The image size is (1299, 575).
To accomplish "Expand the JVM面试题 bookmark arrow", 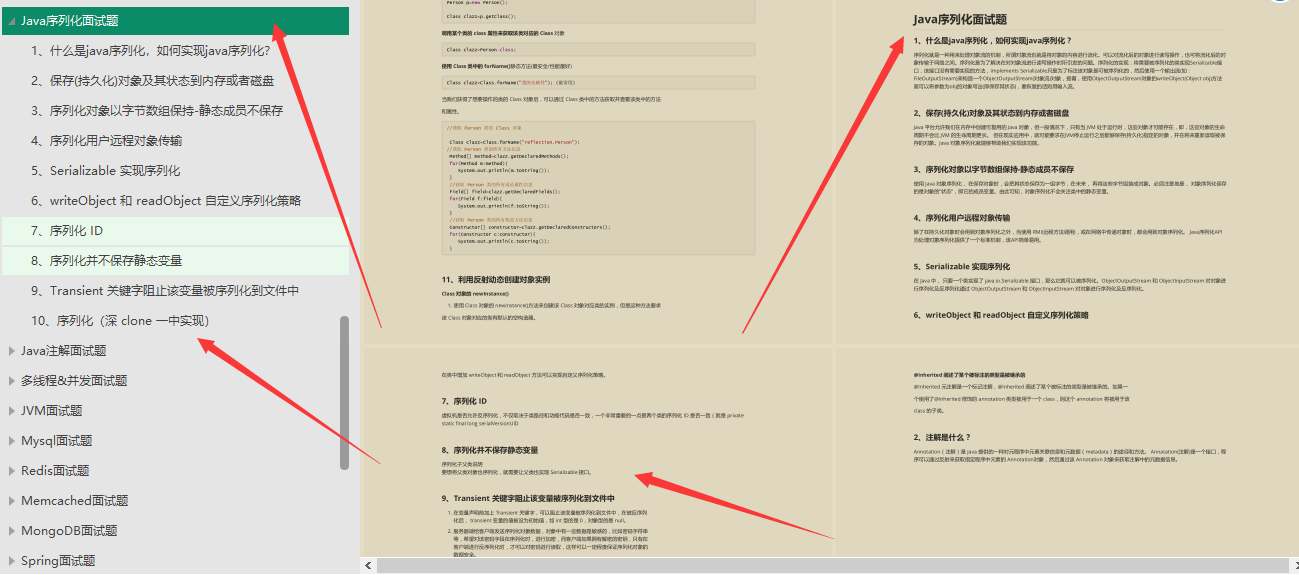I will [11, 410].
